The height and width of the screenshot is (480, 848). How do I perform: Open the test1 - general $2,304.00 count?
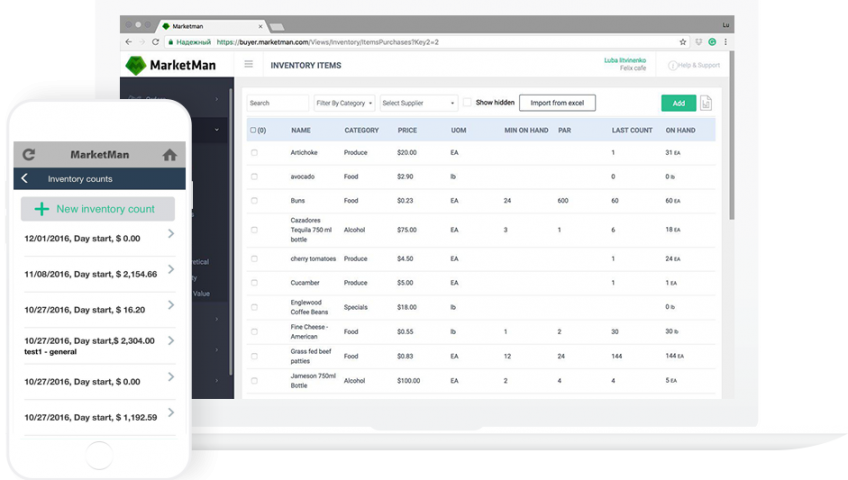coord(100,346)
